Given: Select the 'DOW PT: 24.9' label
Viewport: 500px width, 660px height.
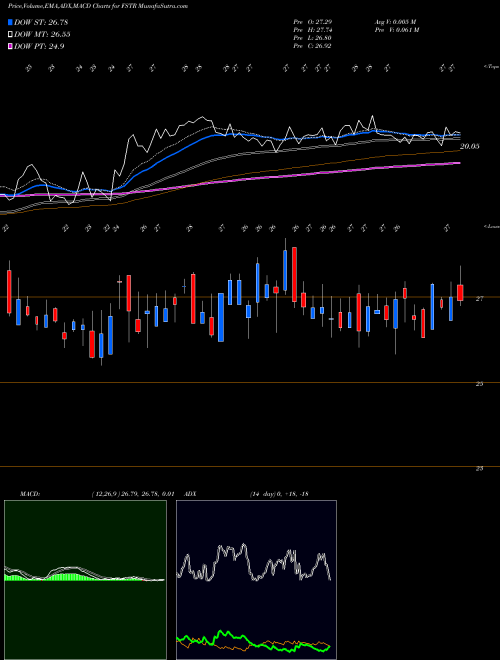Looking at the screenshot, I should [39, 47].
